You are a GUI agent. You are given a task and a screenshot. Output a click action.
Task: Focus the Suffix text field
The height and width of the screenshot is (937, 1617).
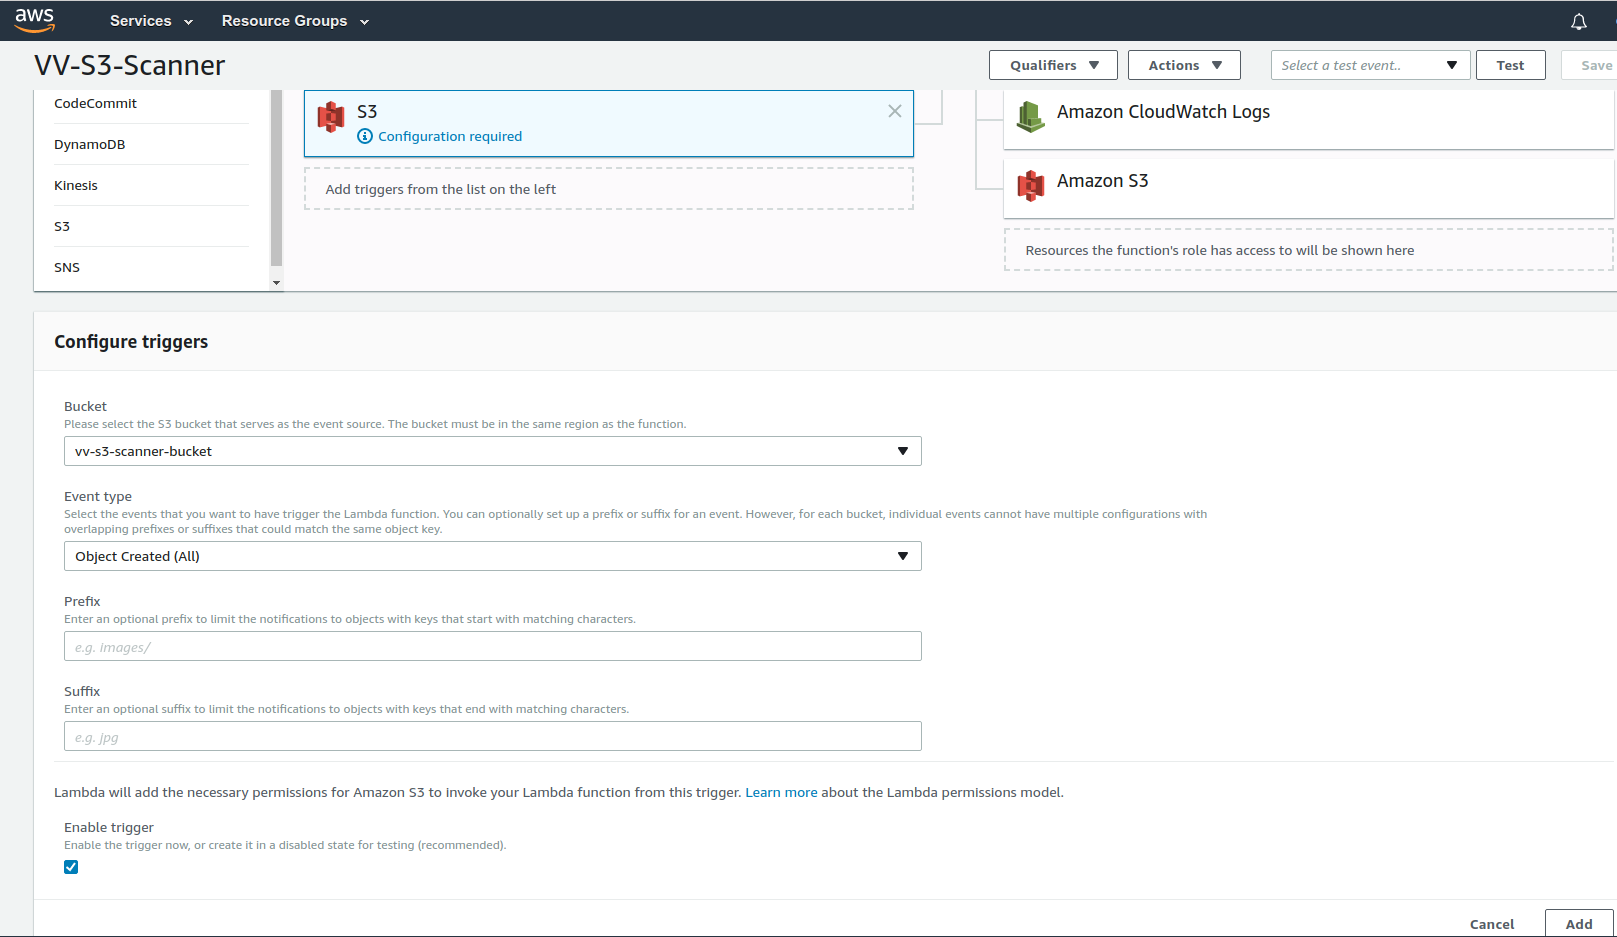coord(492,736)
